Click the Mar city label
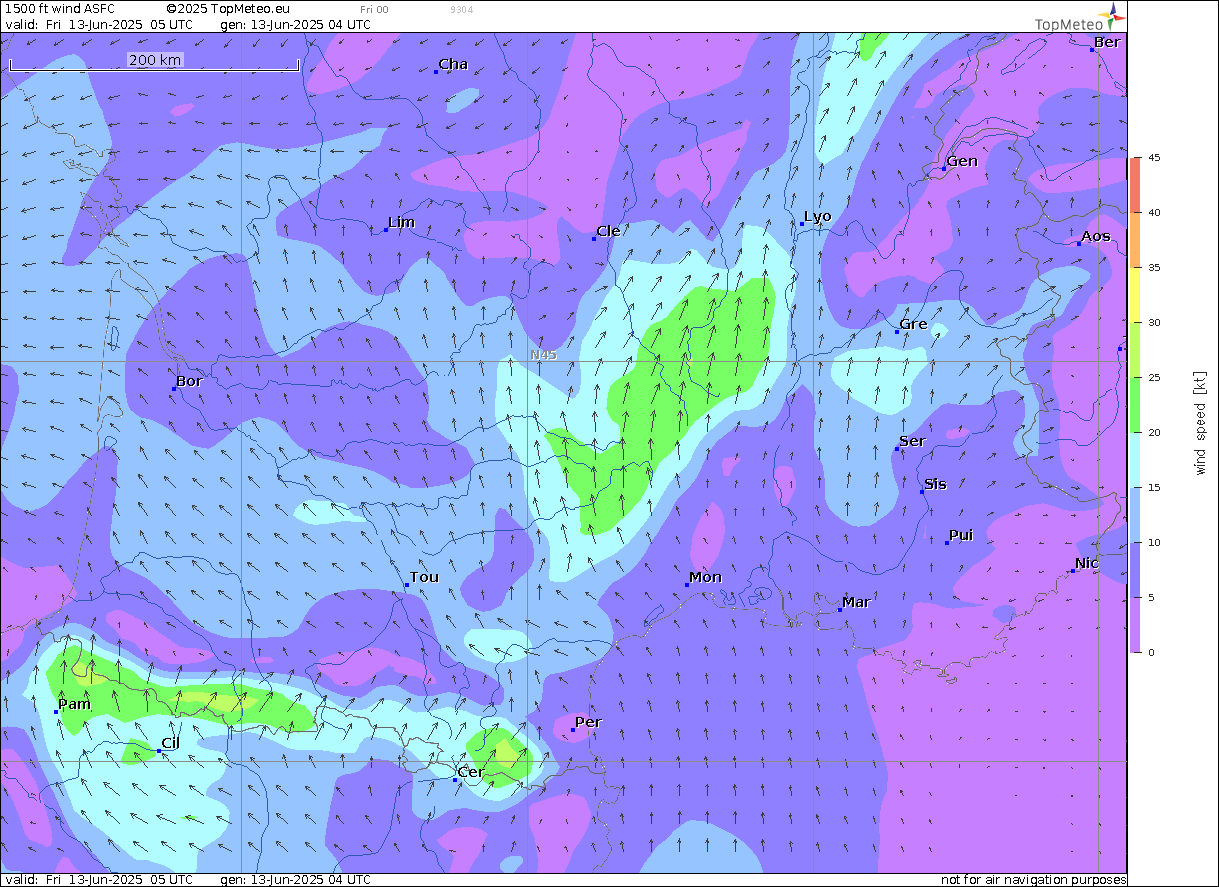Image resolution: width=1219 pixels, height=887 pixels. pos(856,602)
